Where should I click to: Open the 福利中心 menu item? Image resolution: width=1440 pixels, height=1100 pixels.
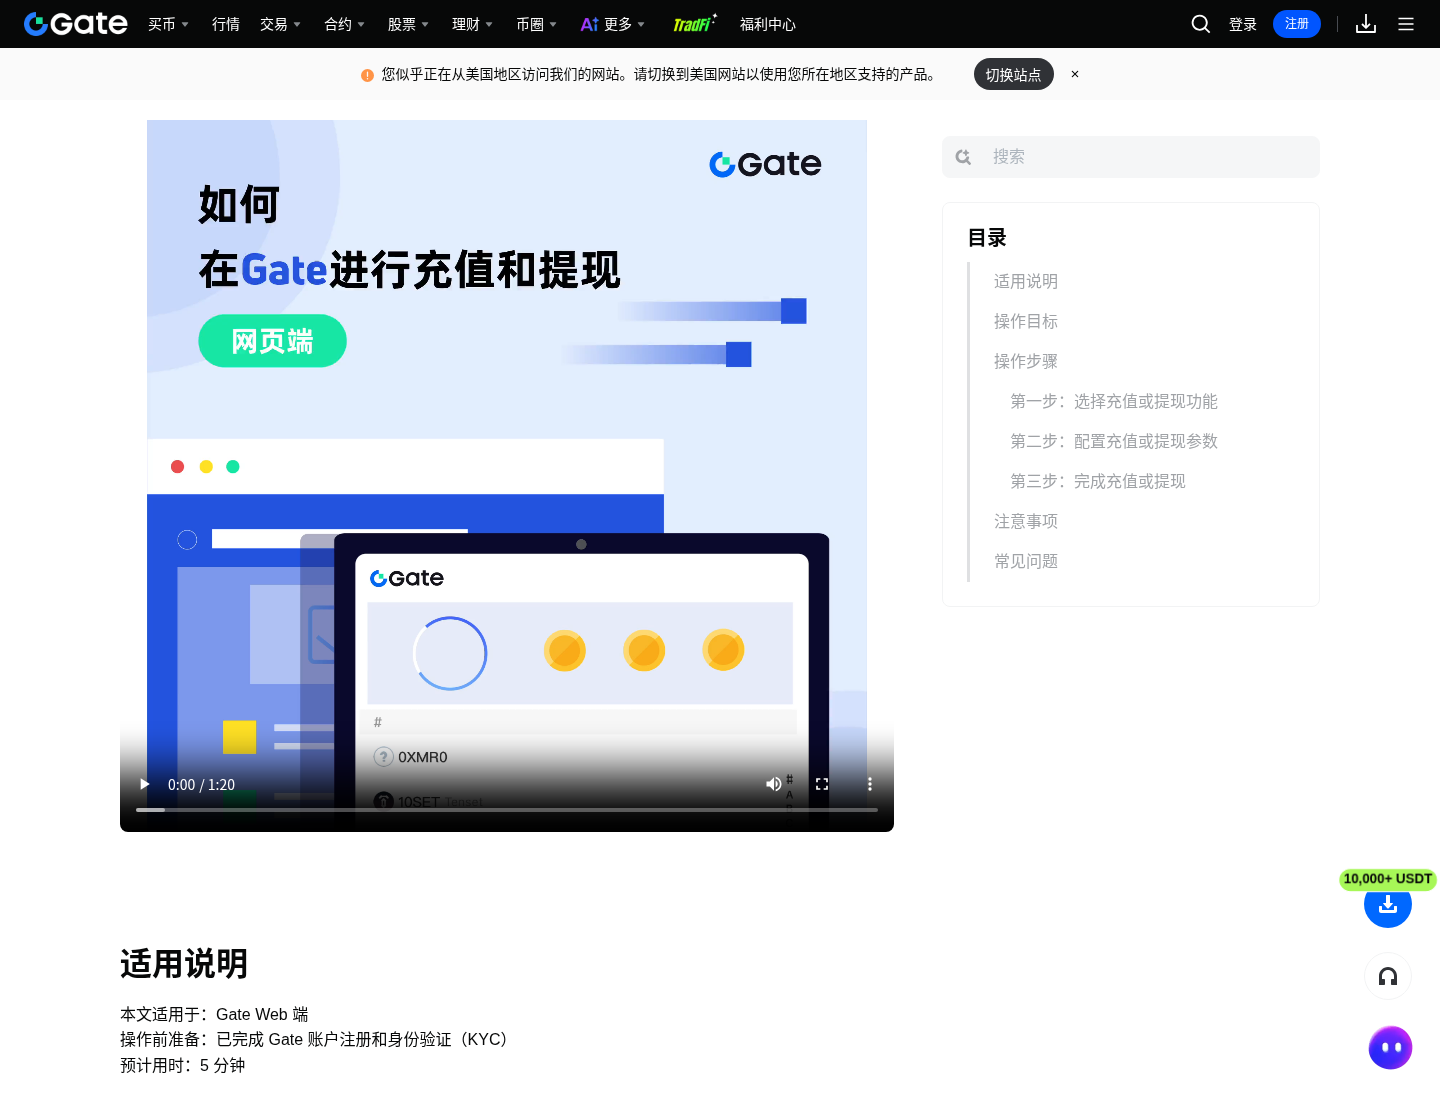768,24
